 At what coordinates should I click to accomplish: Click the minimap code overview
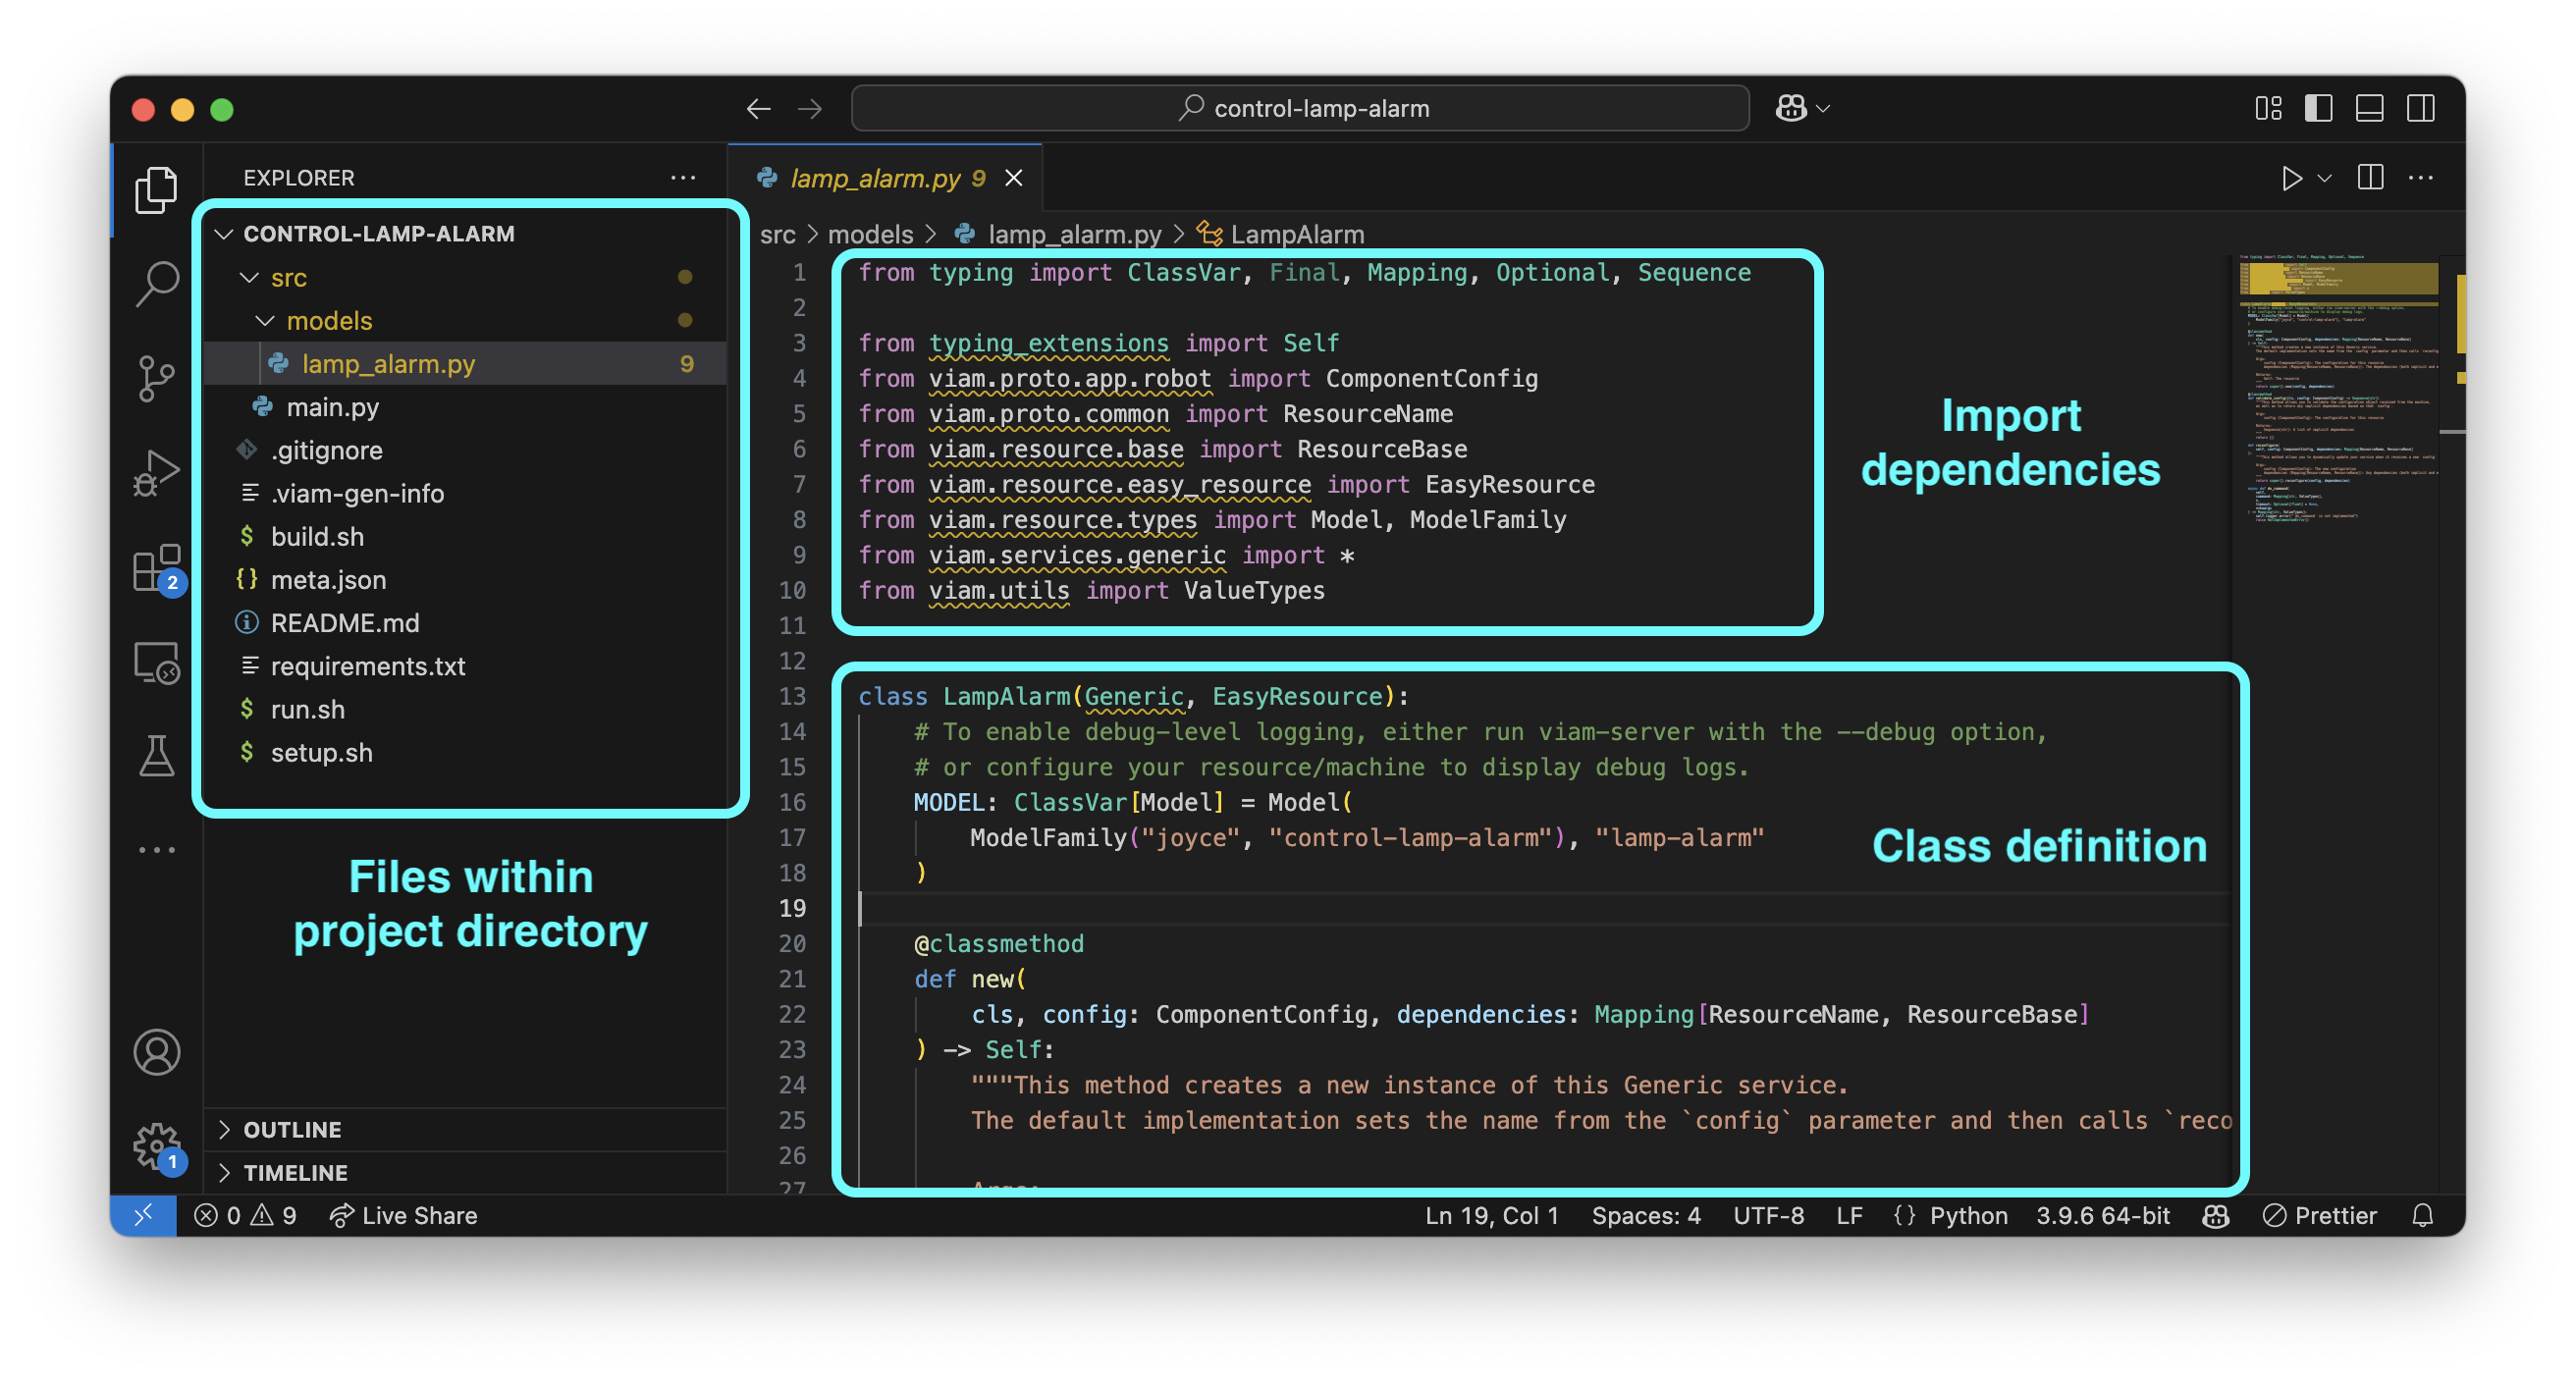[x=2340, y=390]
